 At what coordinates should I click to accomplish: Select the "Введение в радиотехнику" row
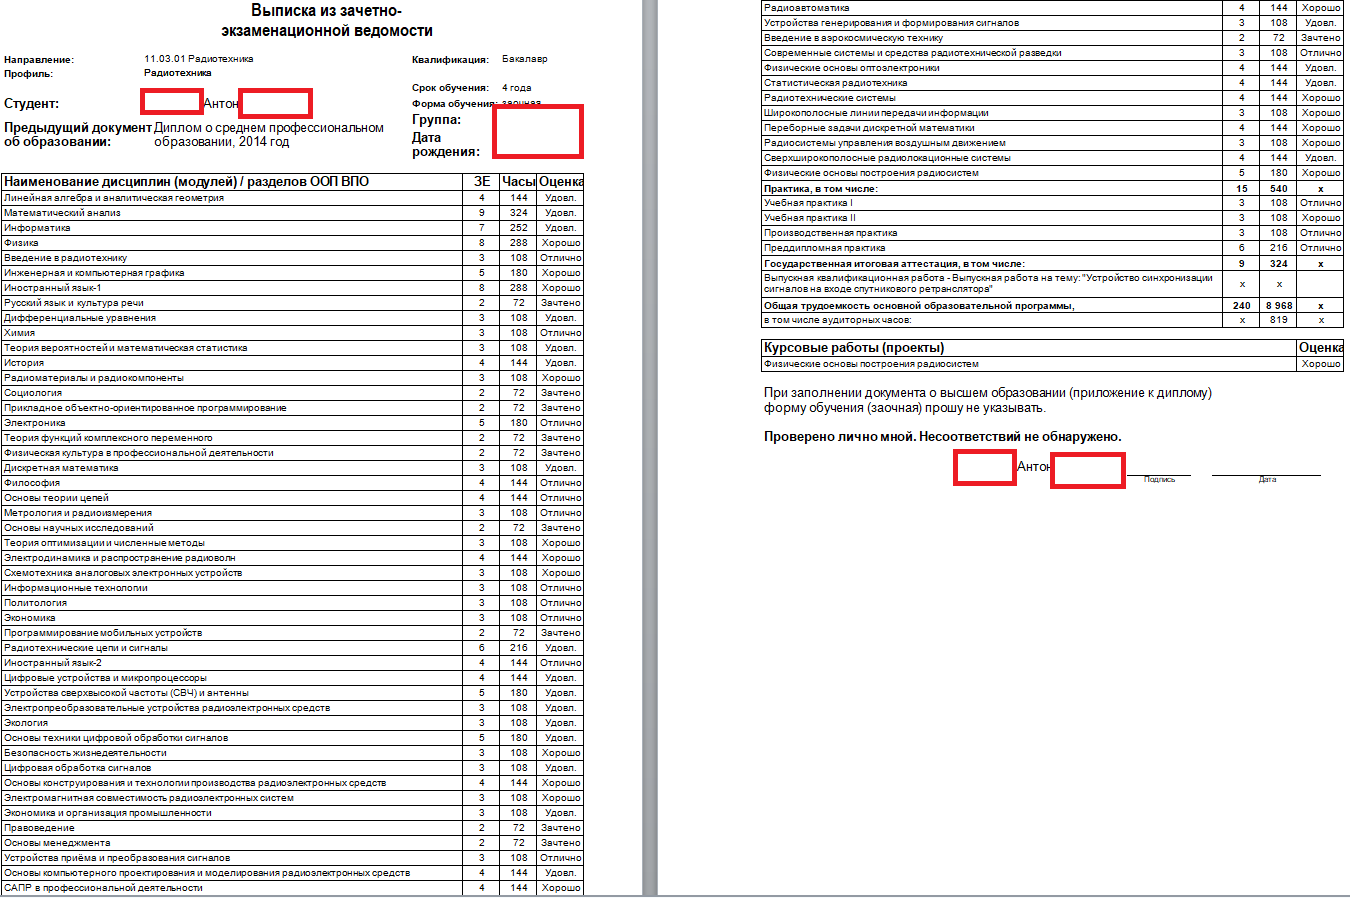[292, 258]
